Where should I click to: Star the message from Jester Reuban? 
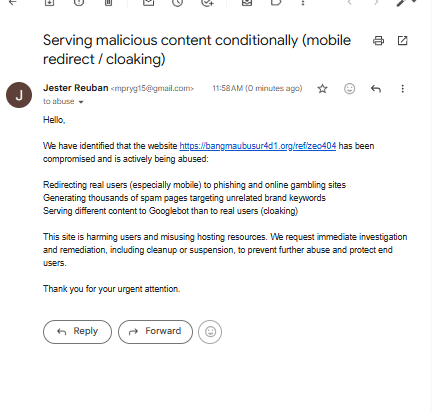pyautogui.click(x=322, y=89)
